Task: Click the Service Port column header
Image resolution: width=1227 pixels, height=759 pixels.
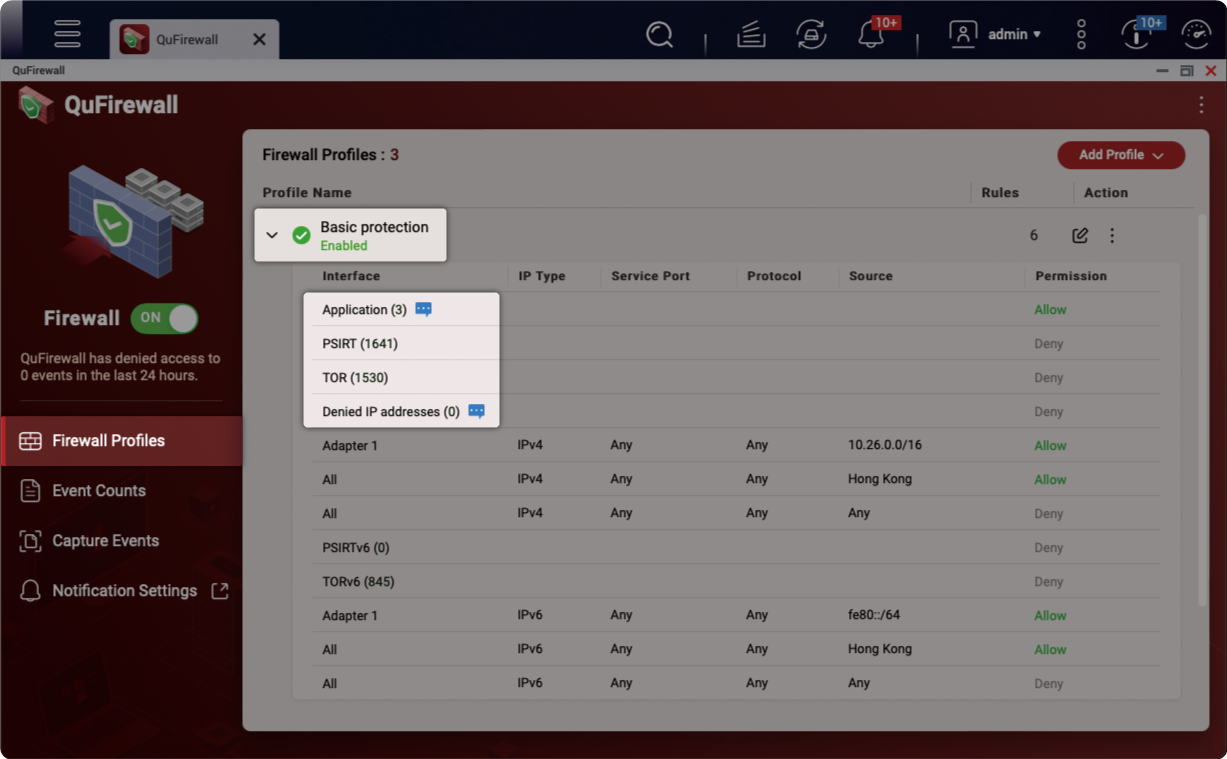Action: (650, 276)
